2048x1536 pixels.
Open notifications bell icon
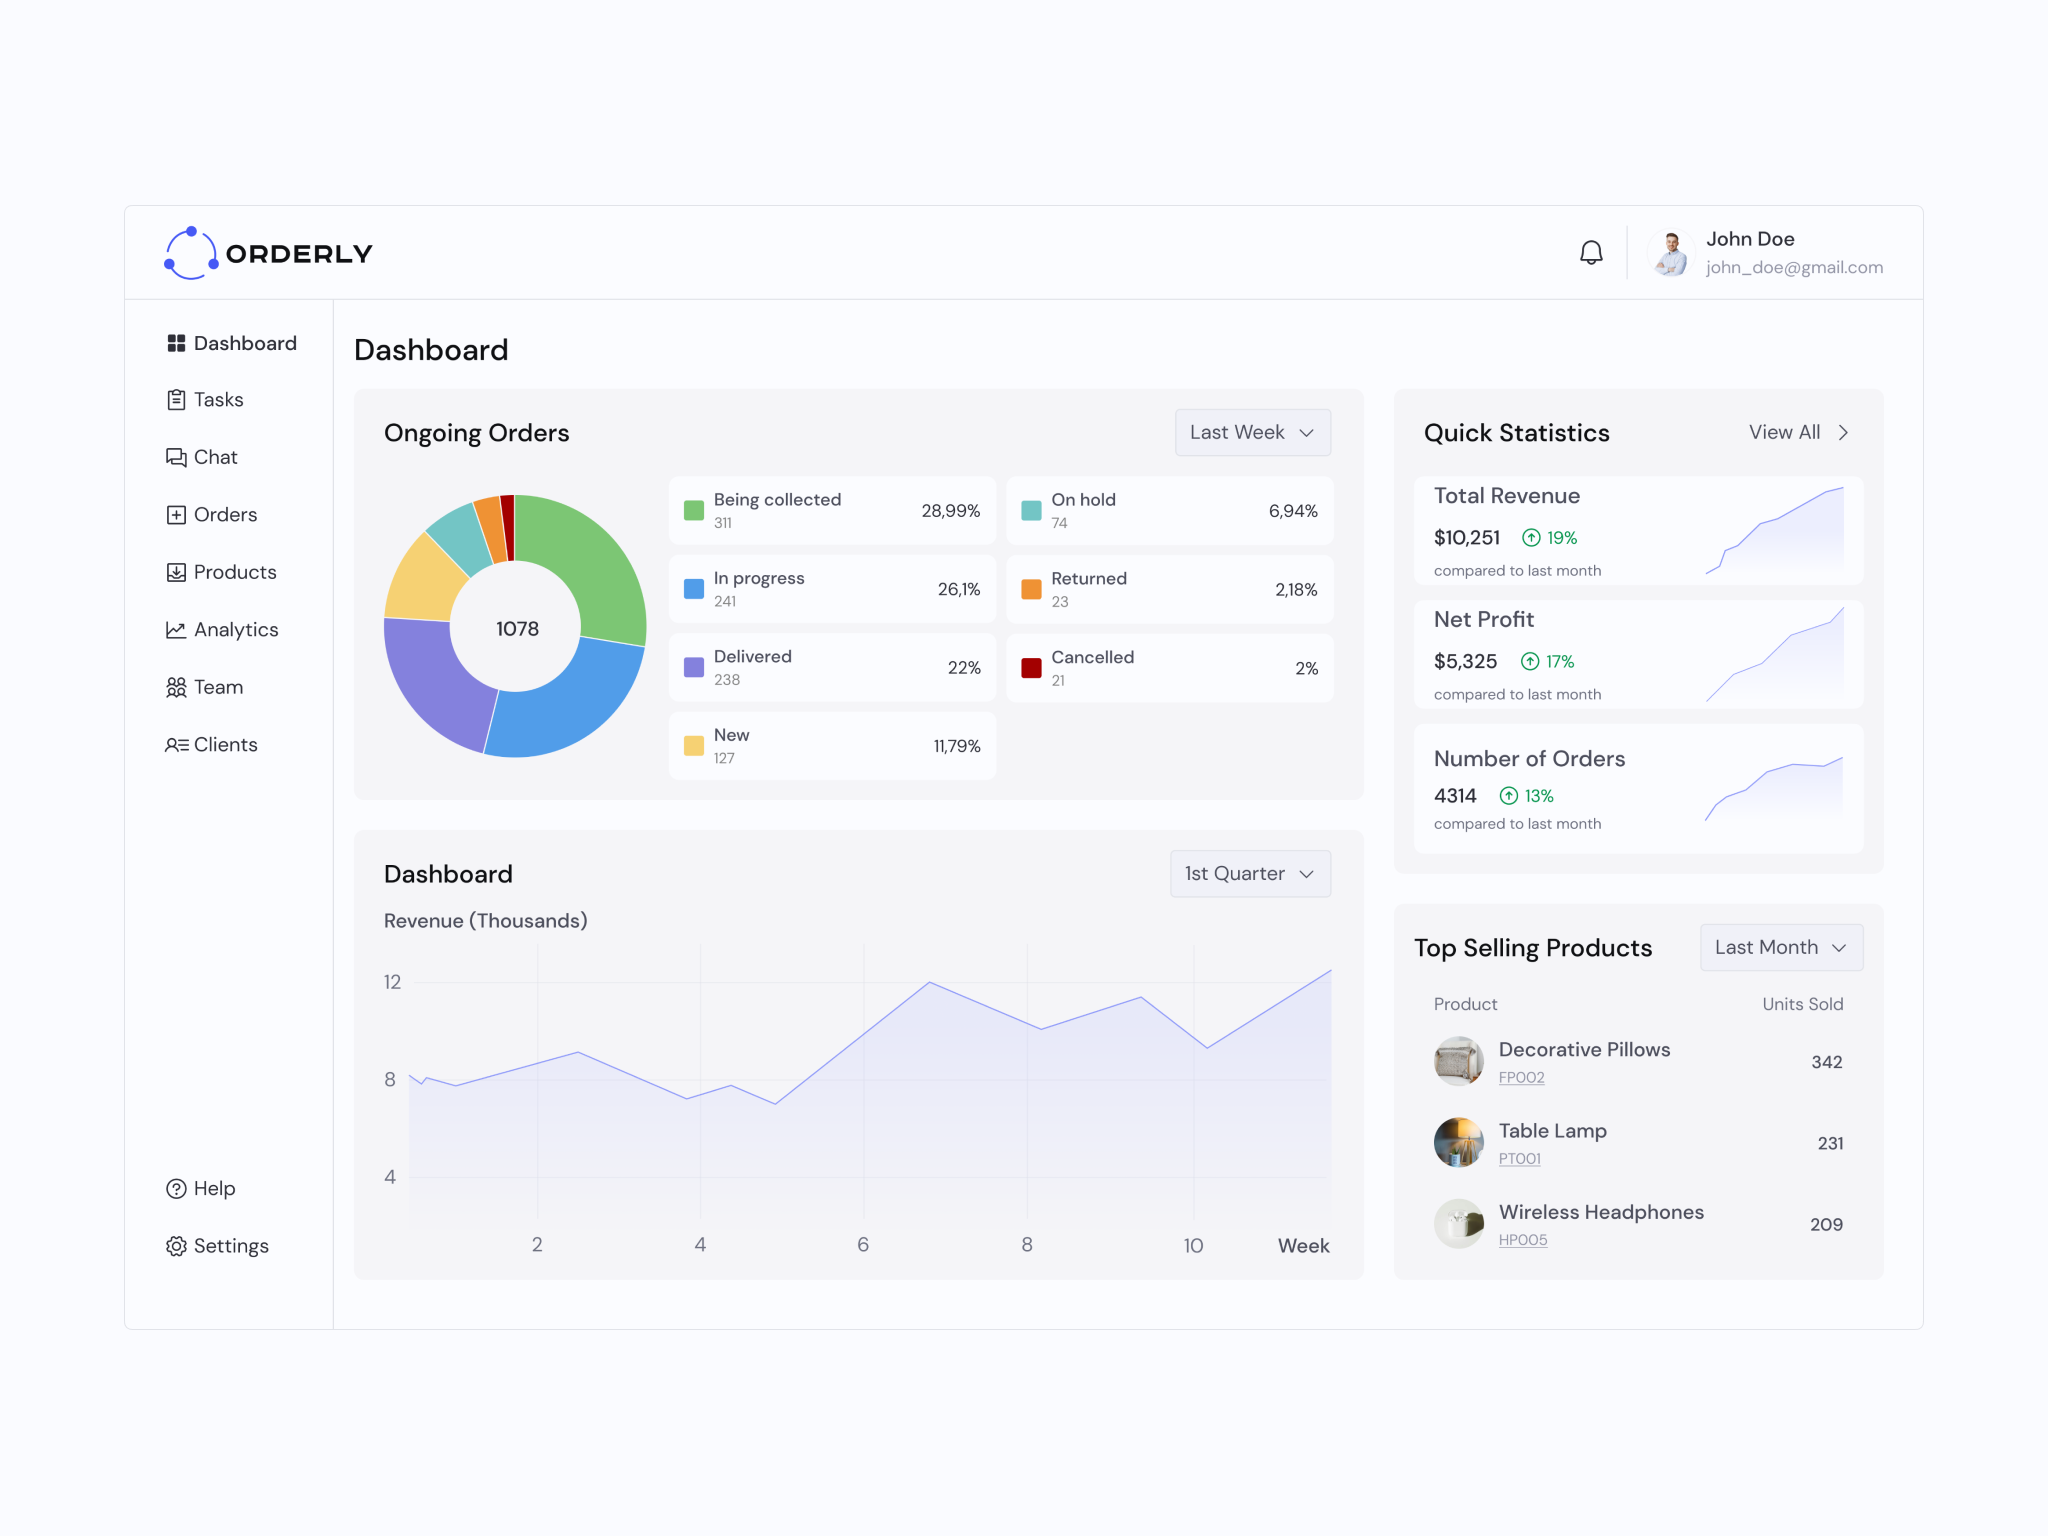[x=1591, y=253]
